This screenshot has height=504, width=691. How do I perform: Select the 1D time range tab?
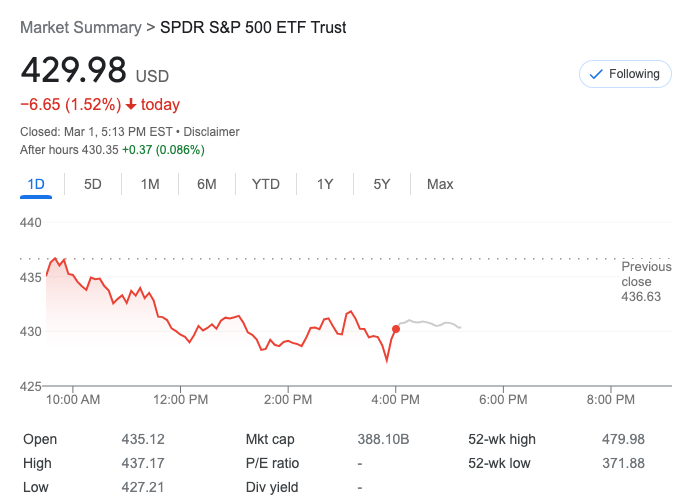tap(36, 184)
